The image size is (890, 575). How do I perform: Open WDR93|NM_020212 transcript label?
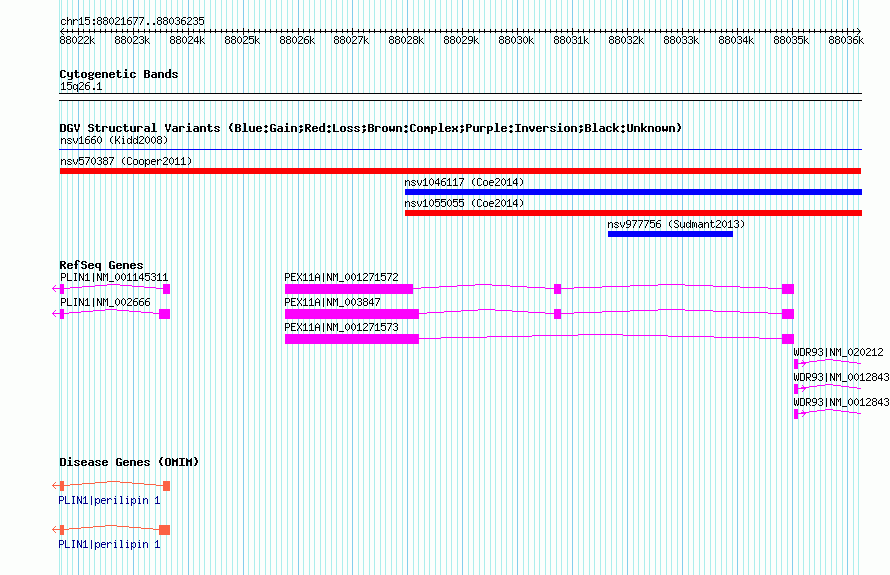click(x=838, y=352)
